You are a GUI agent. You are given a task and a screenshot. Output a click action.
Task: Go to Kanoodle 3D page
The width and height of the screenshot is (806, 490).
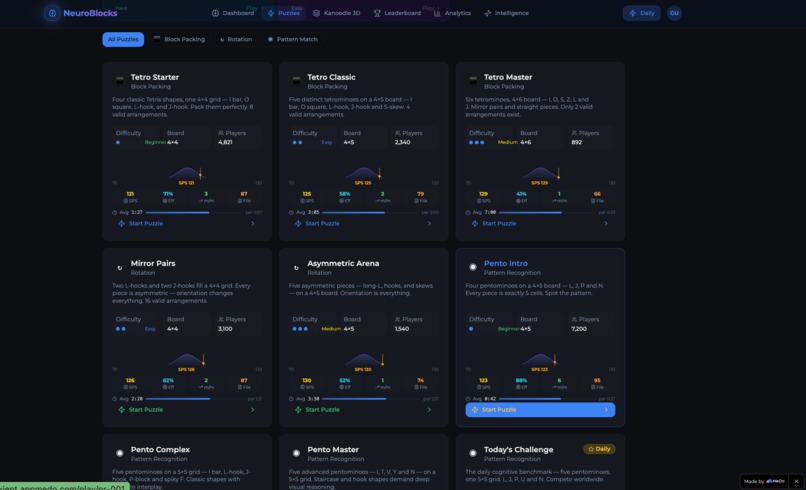coord(337,13)
